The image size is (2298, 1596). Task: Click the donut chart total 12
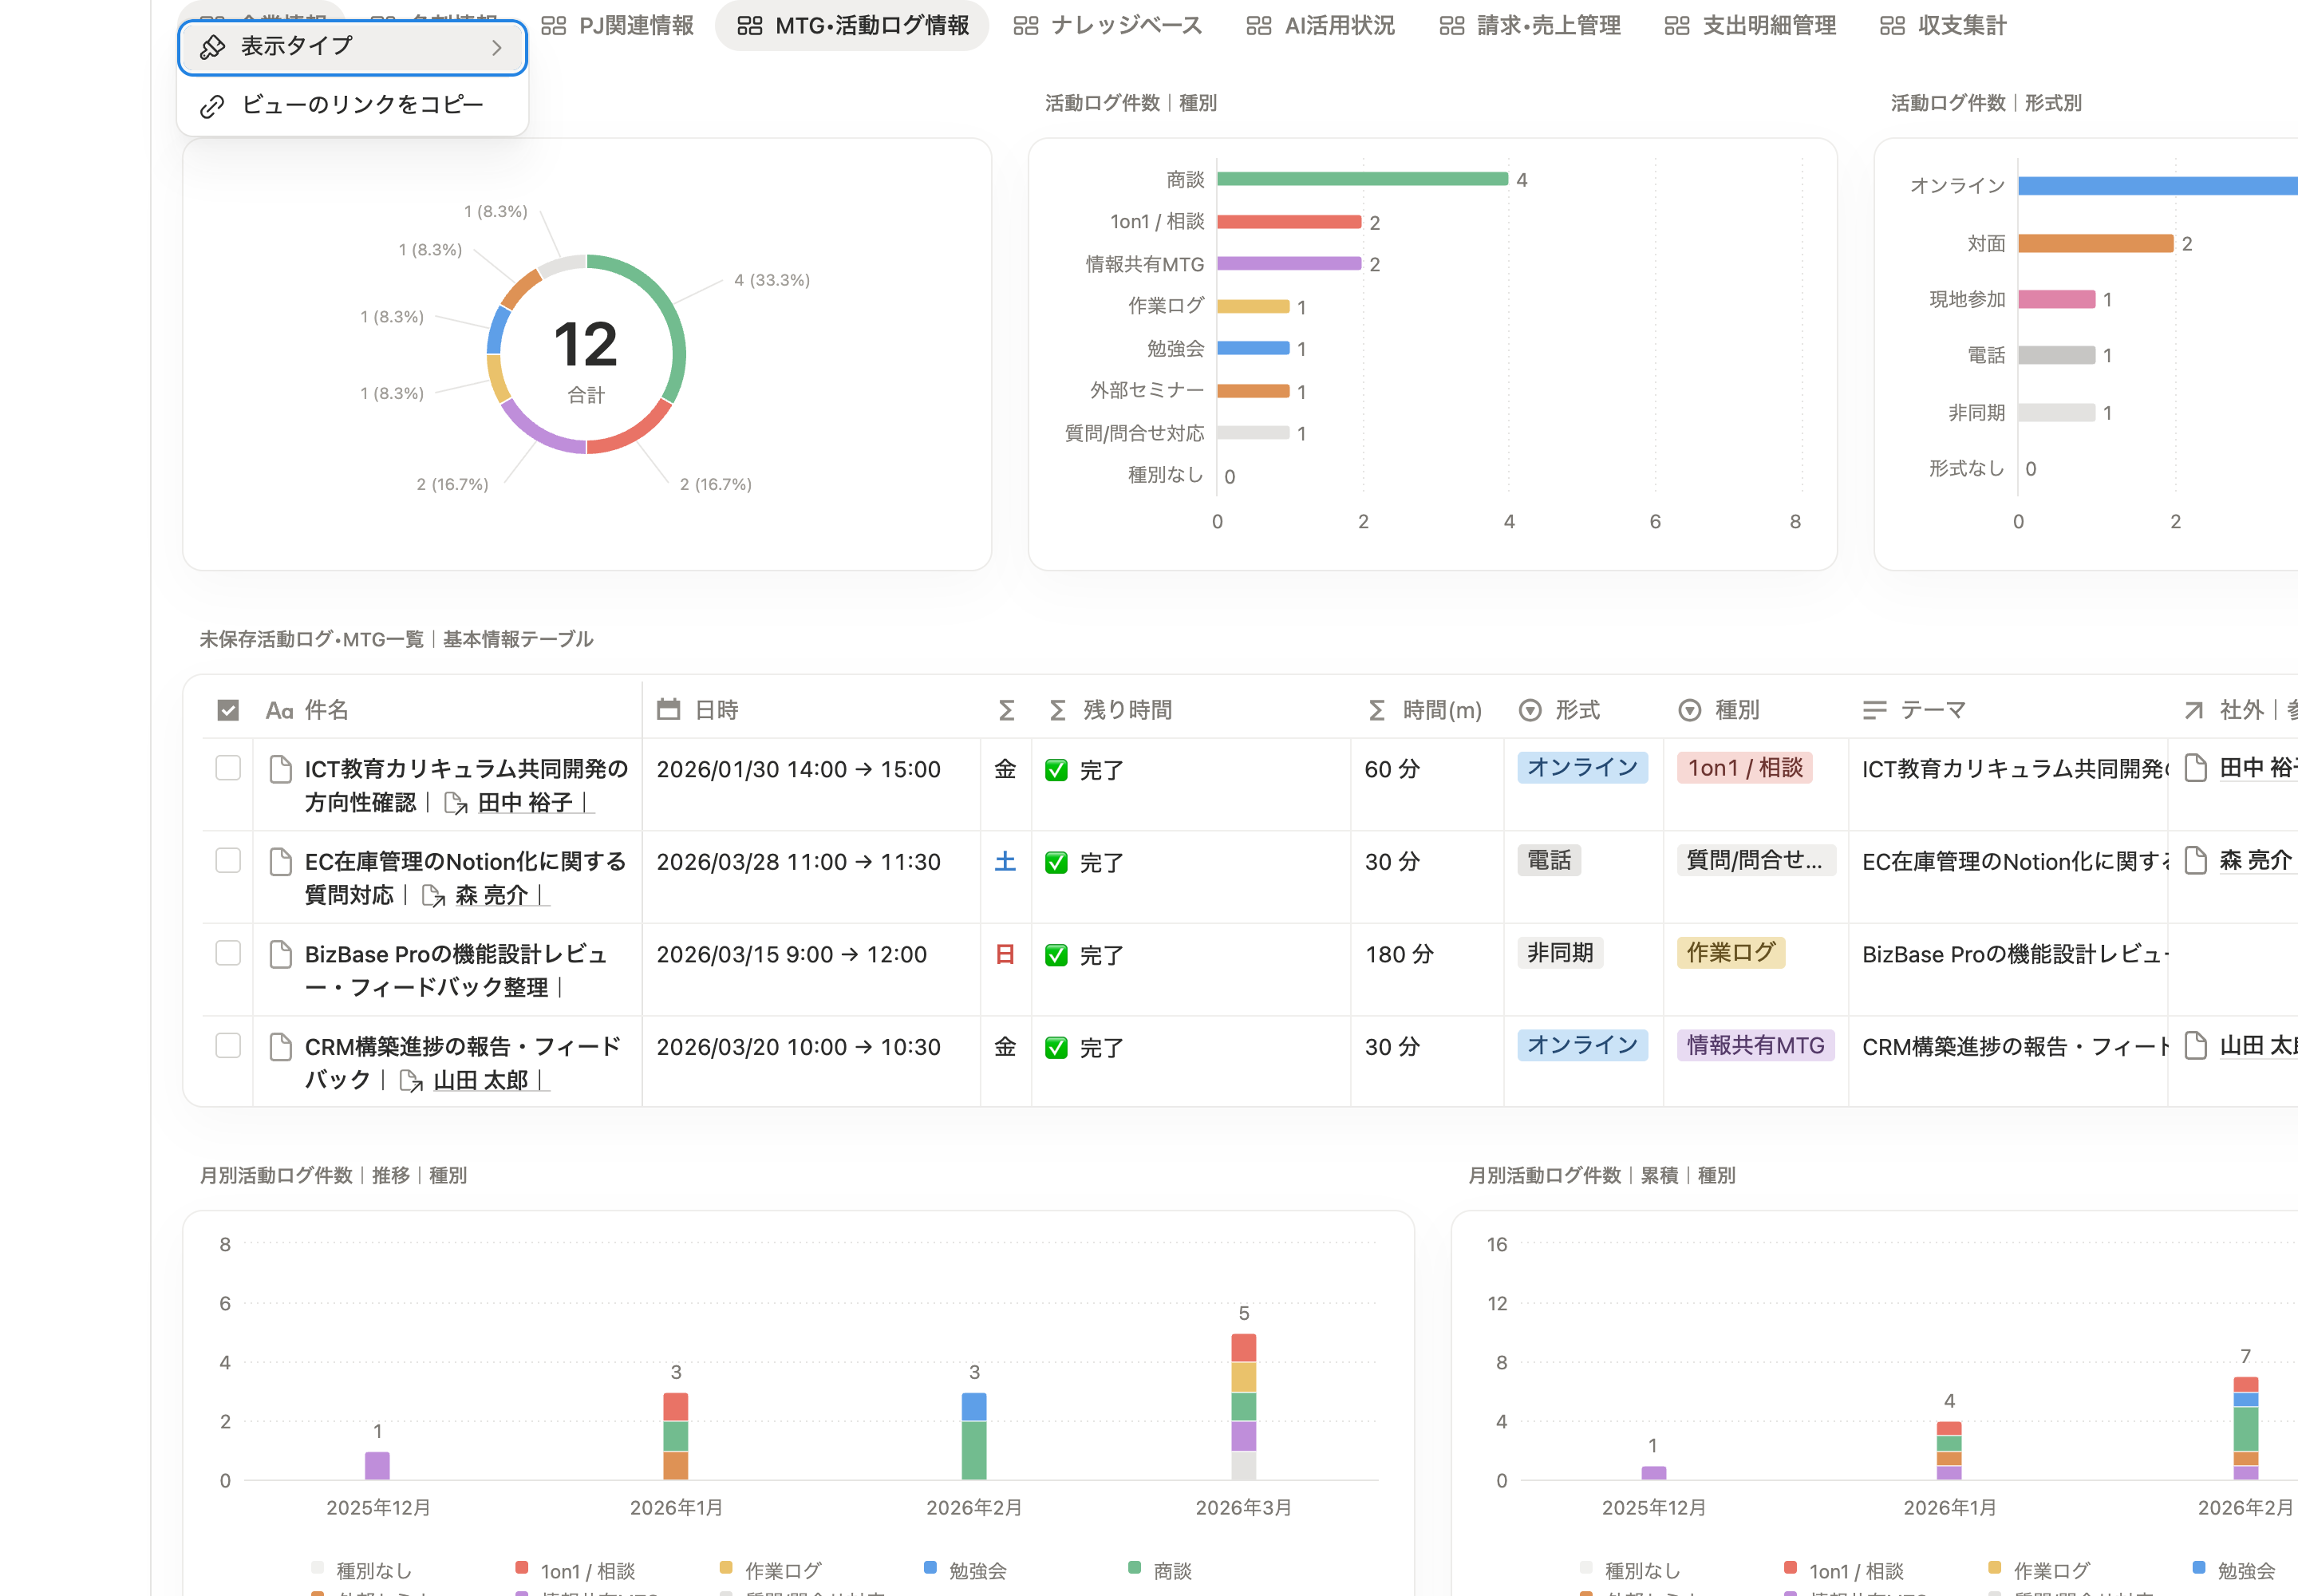pos(586,344)
